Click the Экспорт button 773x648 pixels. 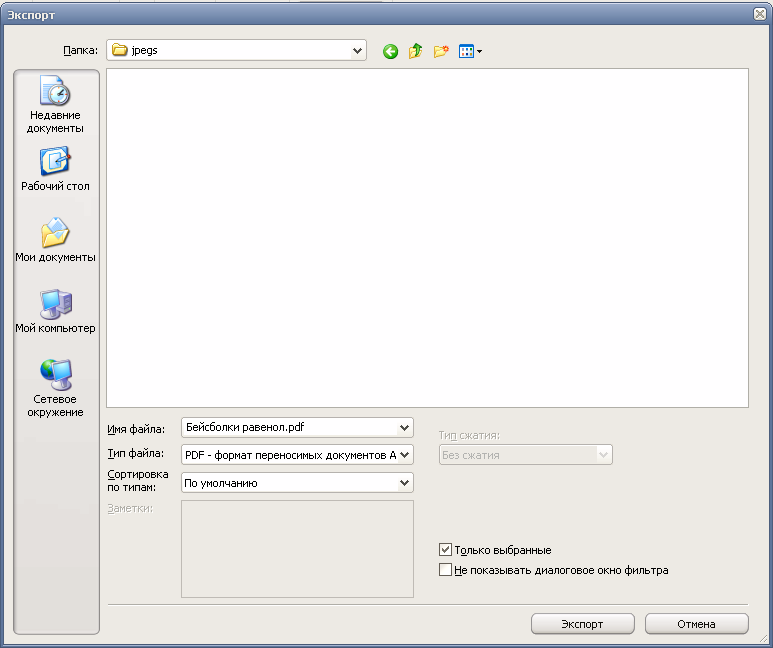[582, 624]
